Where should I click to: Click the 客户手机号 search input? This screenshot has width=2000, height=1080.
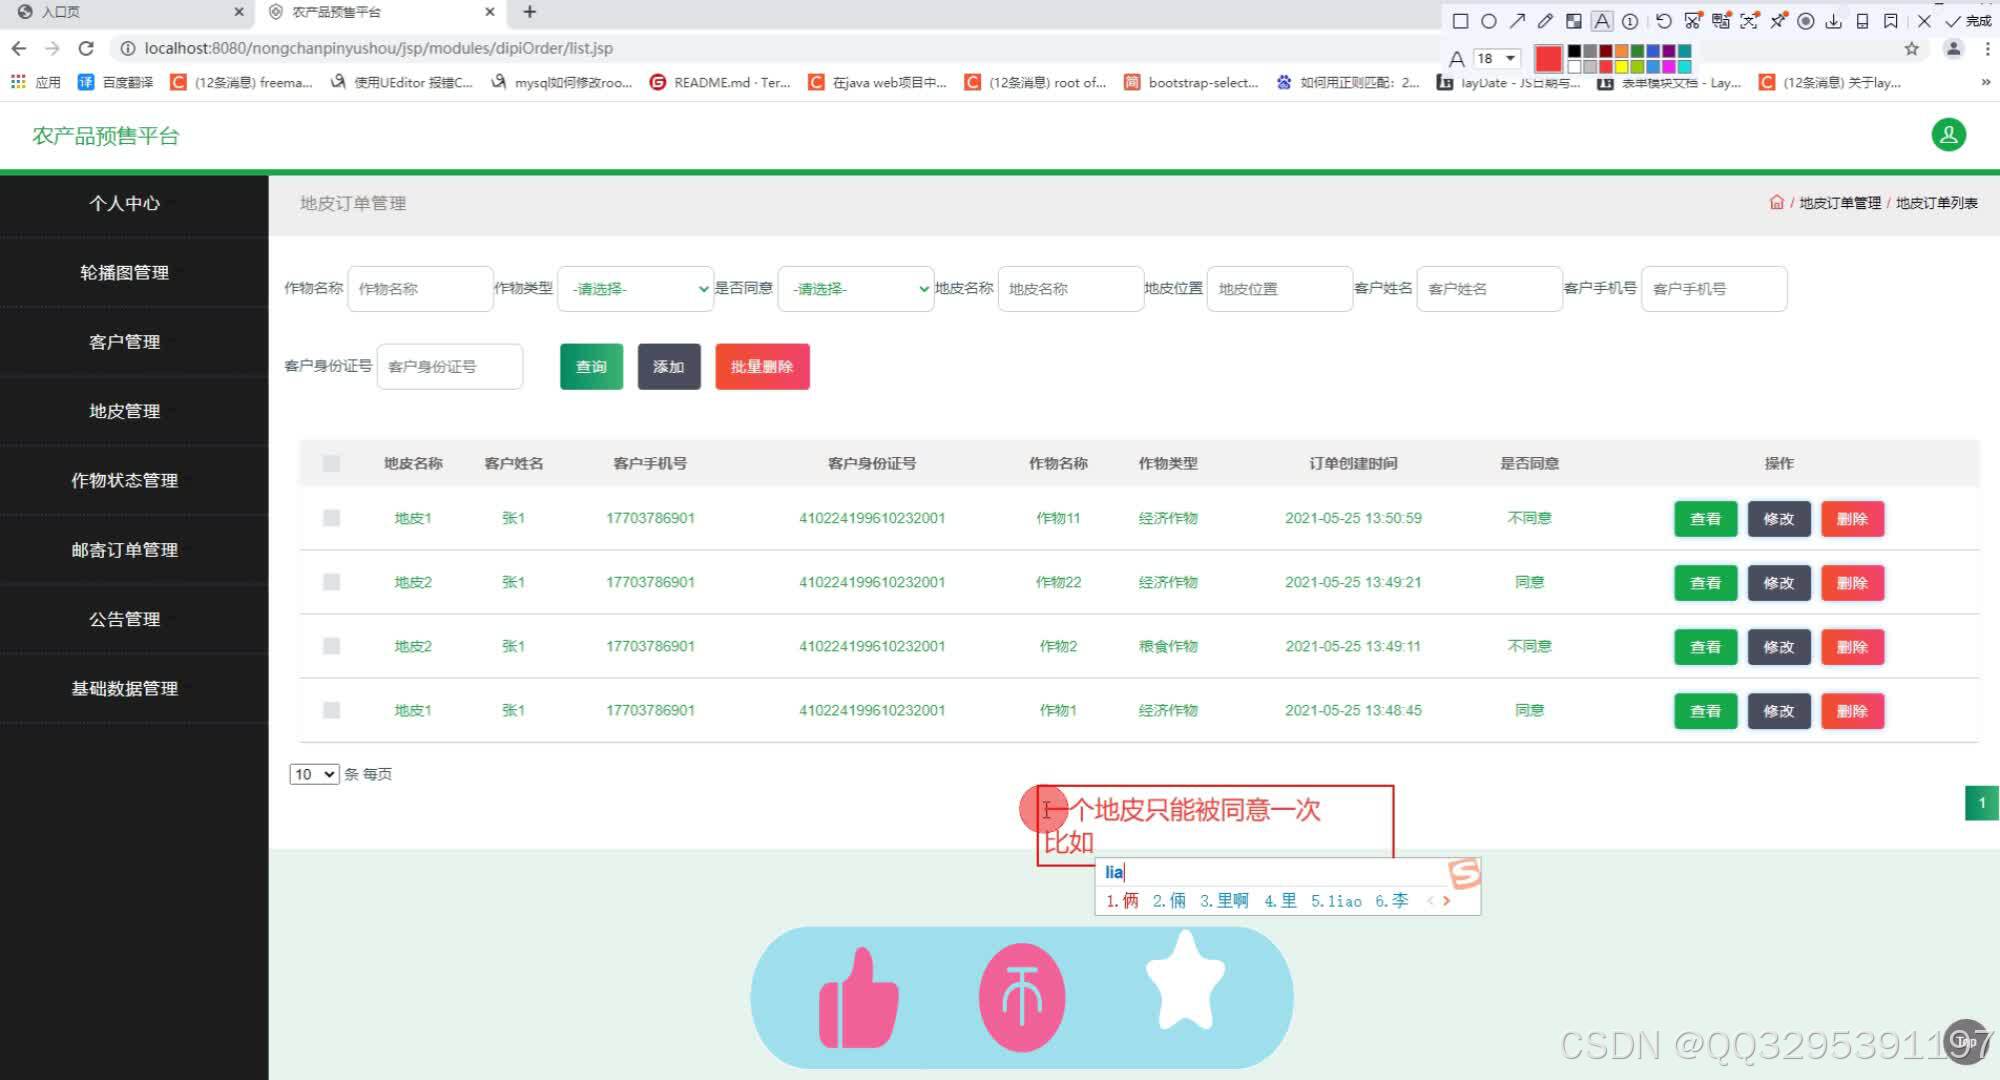coord(1714,289)
